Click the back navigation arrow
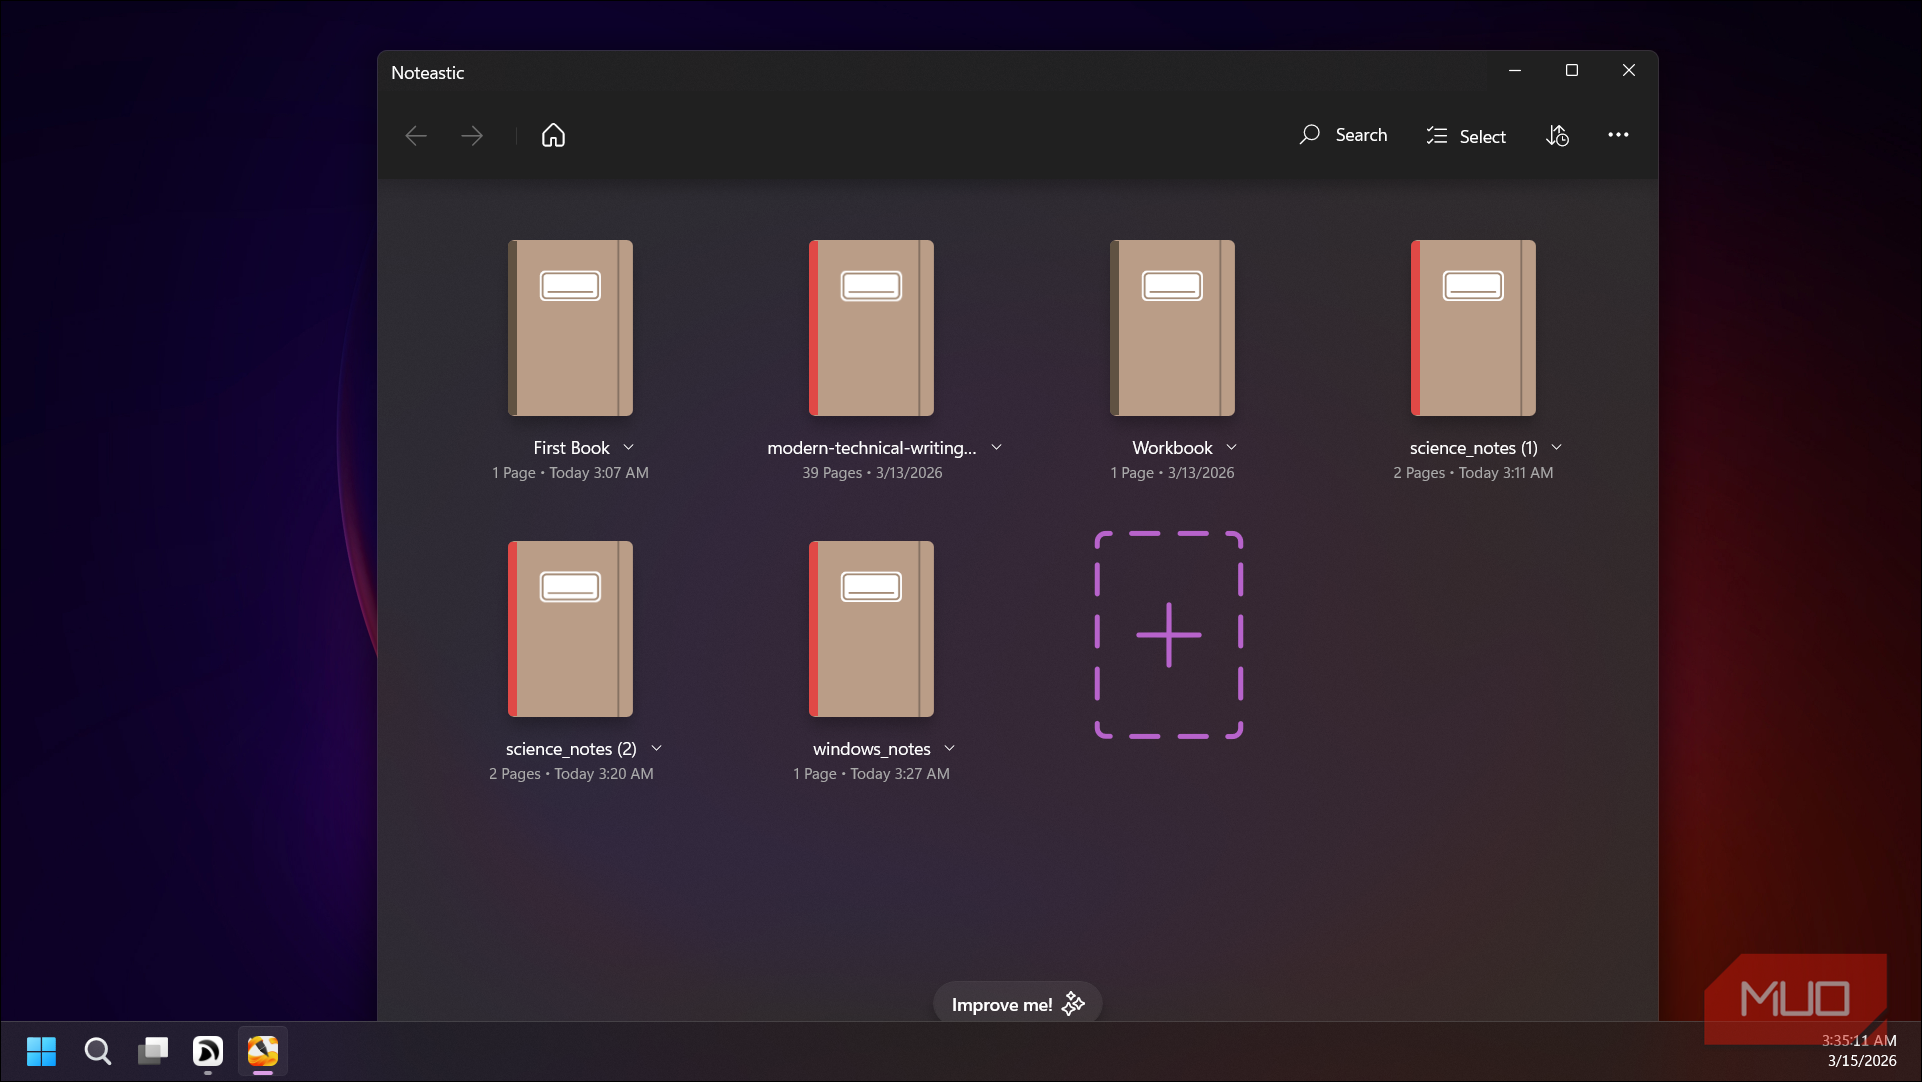 [416, 135]
